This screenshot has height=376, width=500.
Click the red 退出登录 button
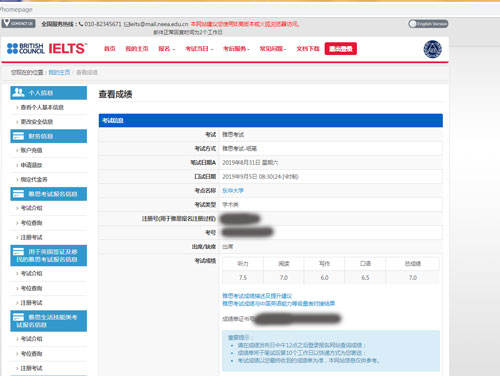coord(341,49)
